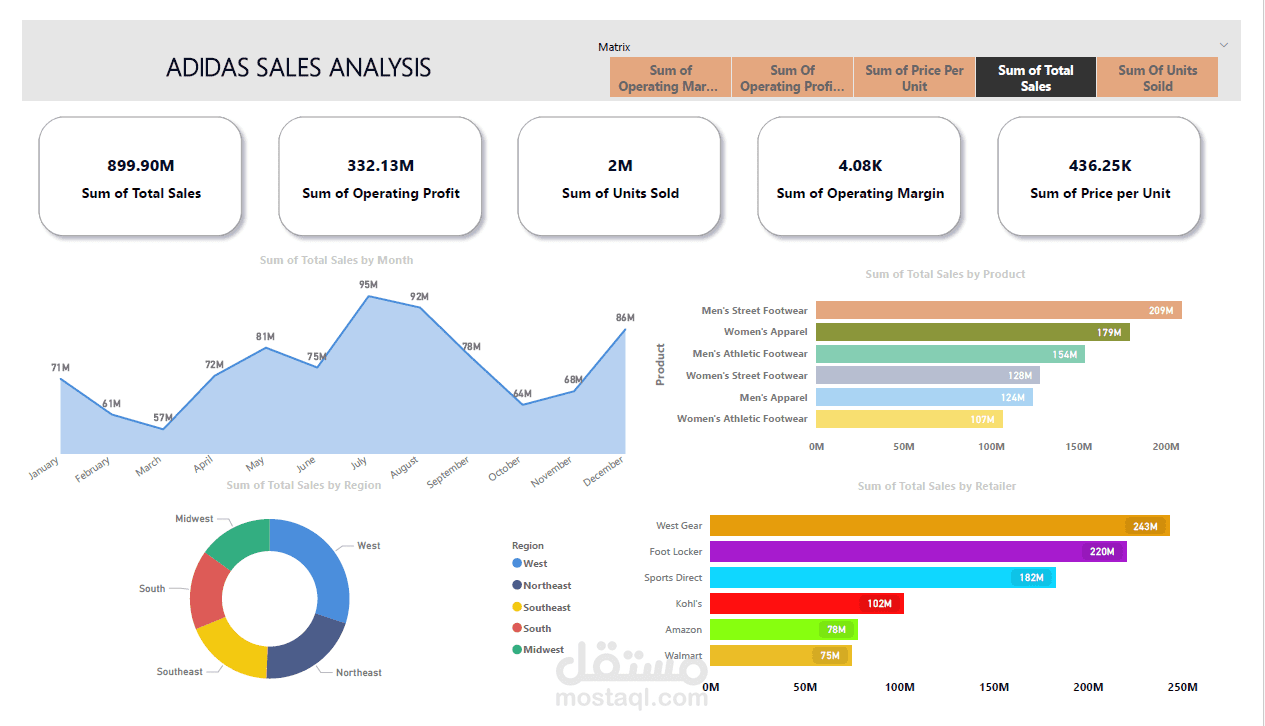Click the Midwest legend color dot
Screen dimensions: 1265x726
[x=517, y=650]
